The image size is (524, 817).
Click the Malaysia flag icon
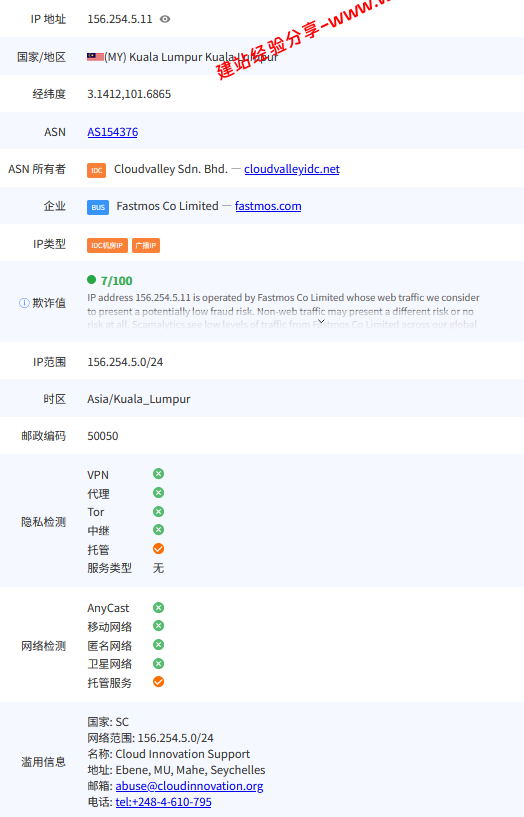pos(95,57)
